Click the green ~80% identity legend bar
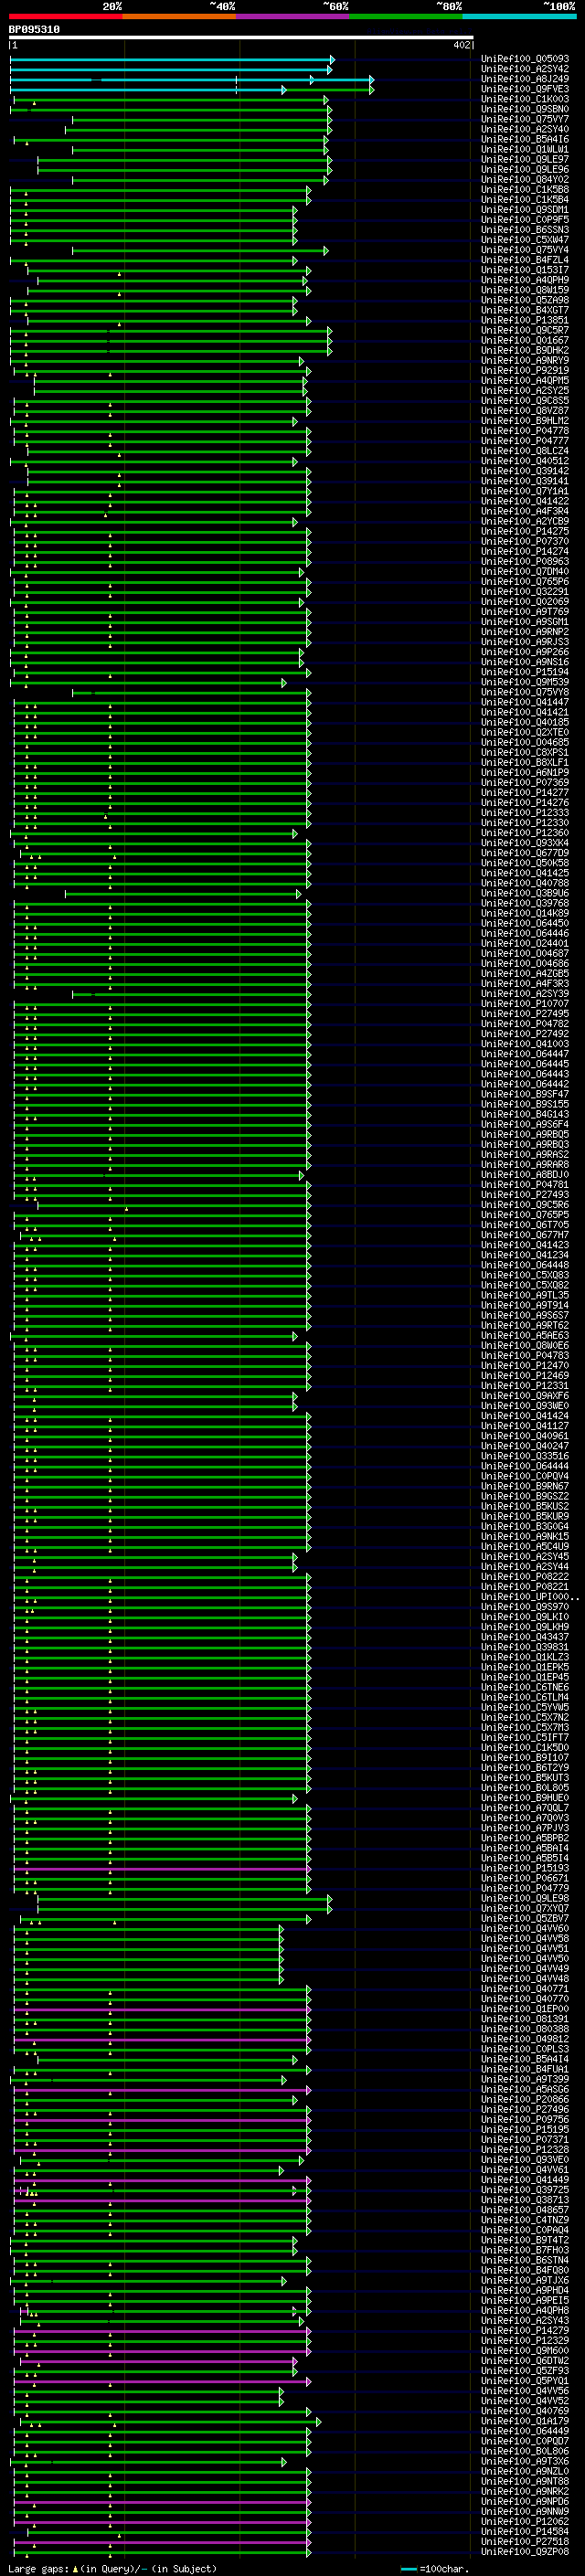The height and width of the screenshot is (2576, 585). point(406,16)
